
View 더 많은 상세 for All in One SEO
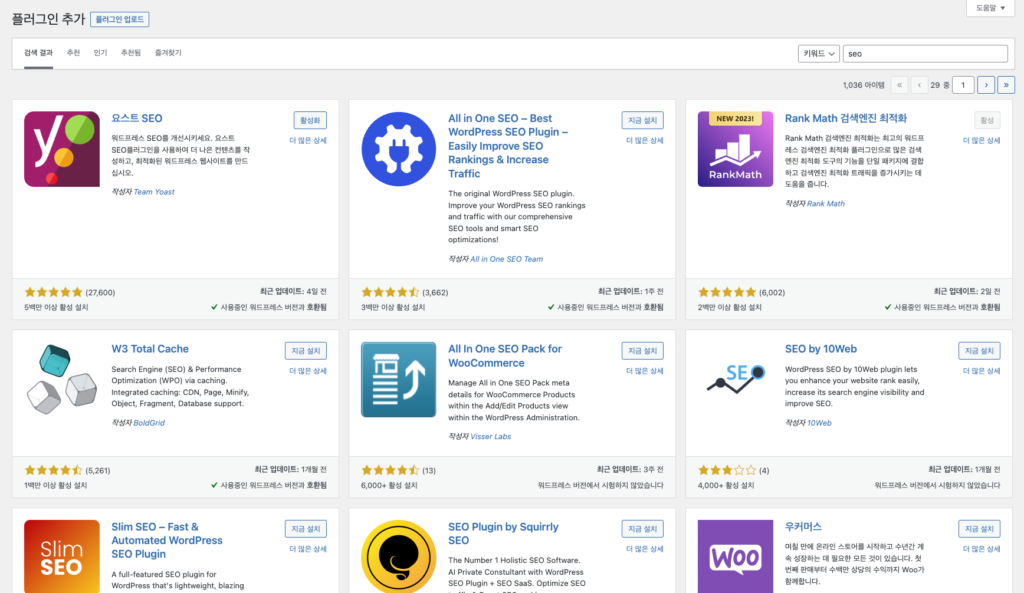click(x=645, y=140)
